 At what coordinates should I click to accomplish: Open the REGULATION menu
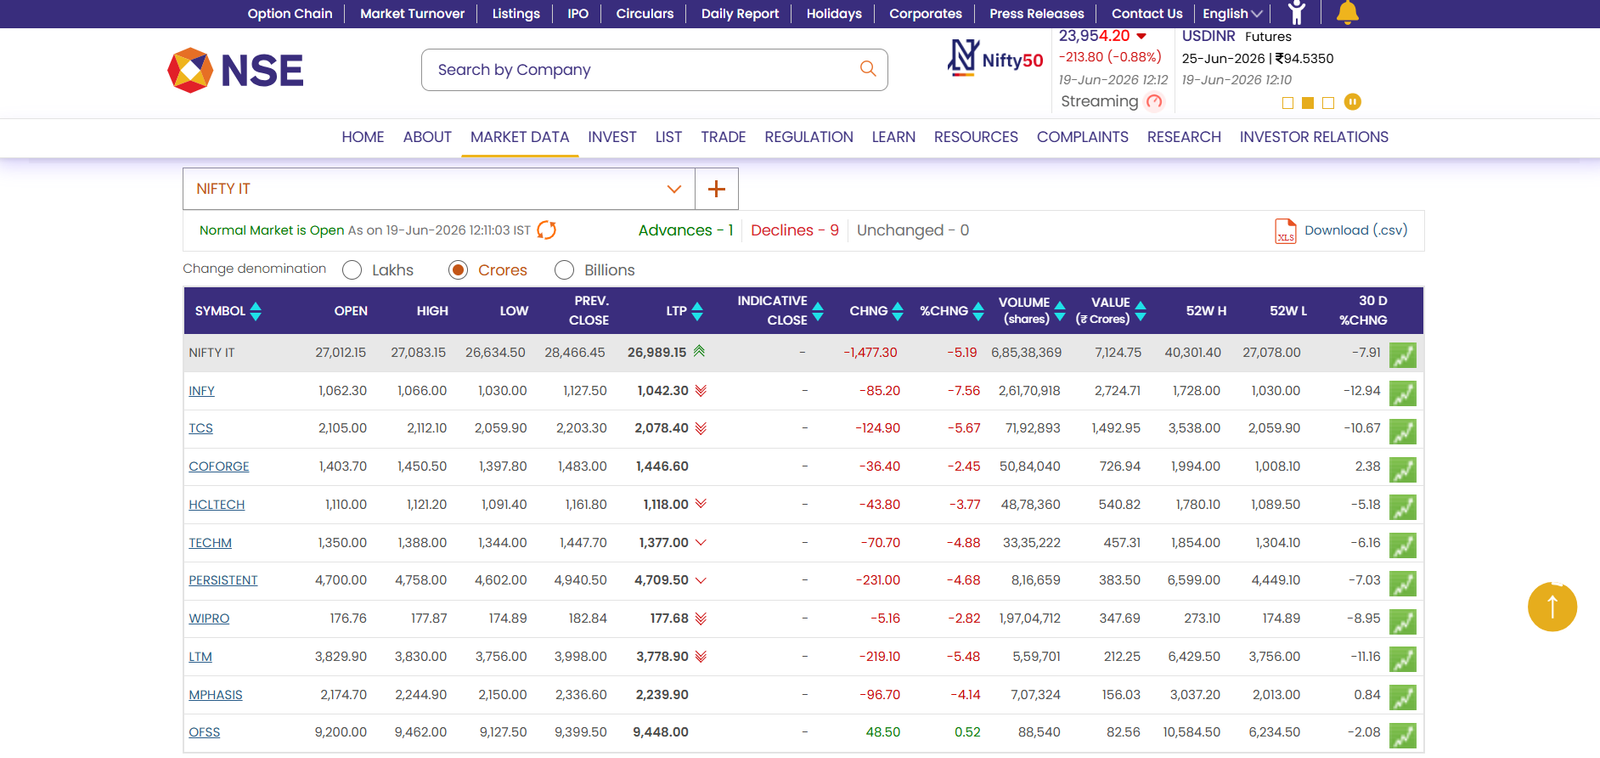click(x=809, y=137)
